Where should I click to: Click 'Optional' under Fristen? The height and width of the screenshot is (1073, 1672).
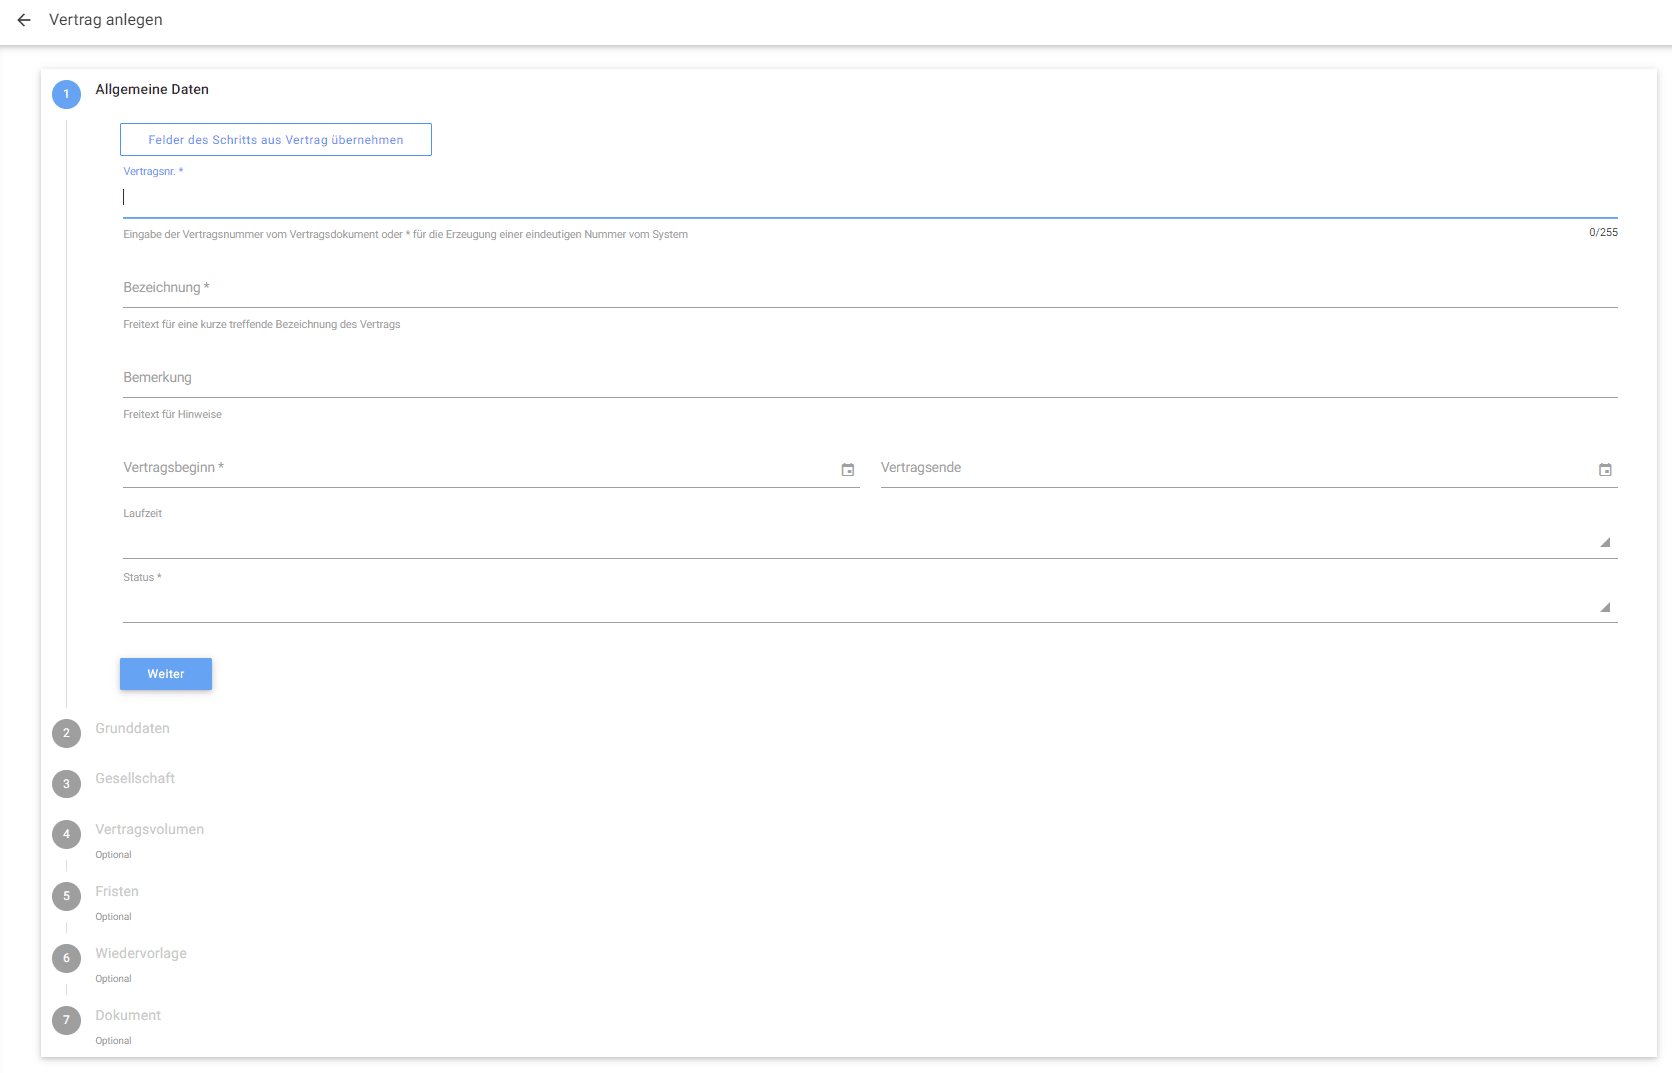pos(114,917)
